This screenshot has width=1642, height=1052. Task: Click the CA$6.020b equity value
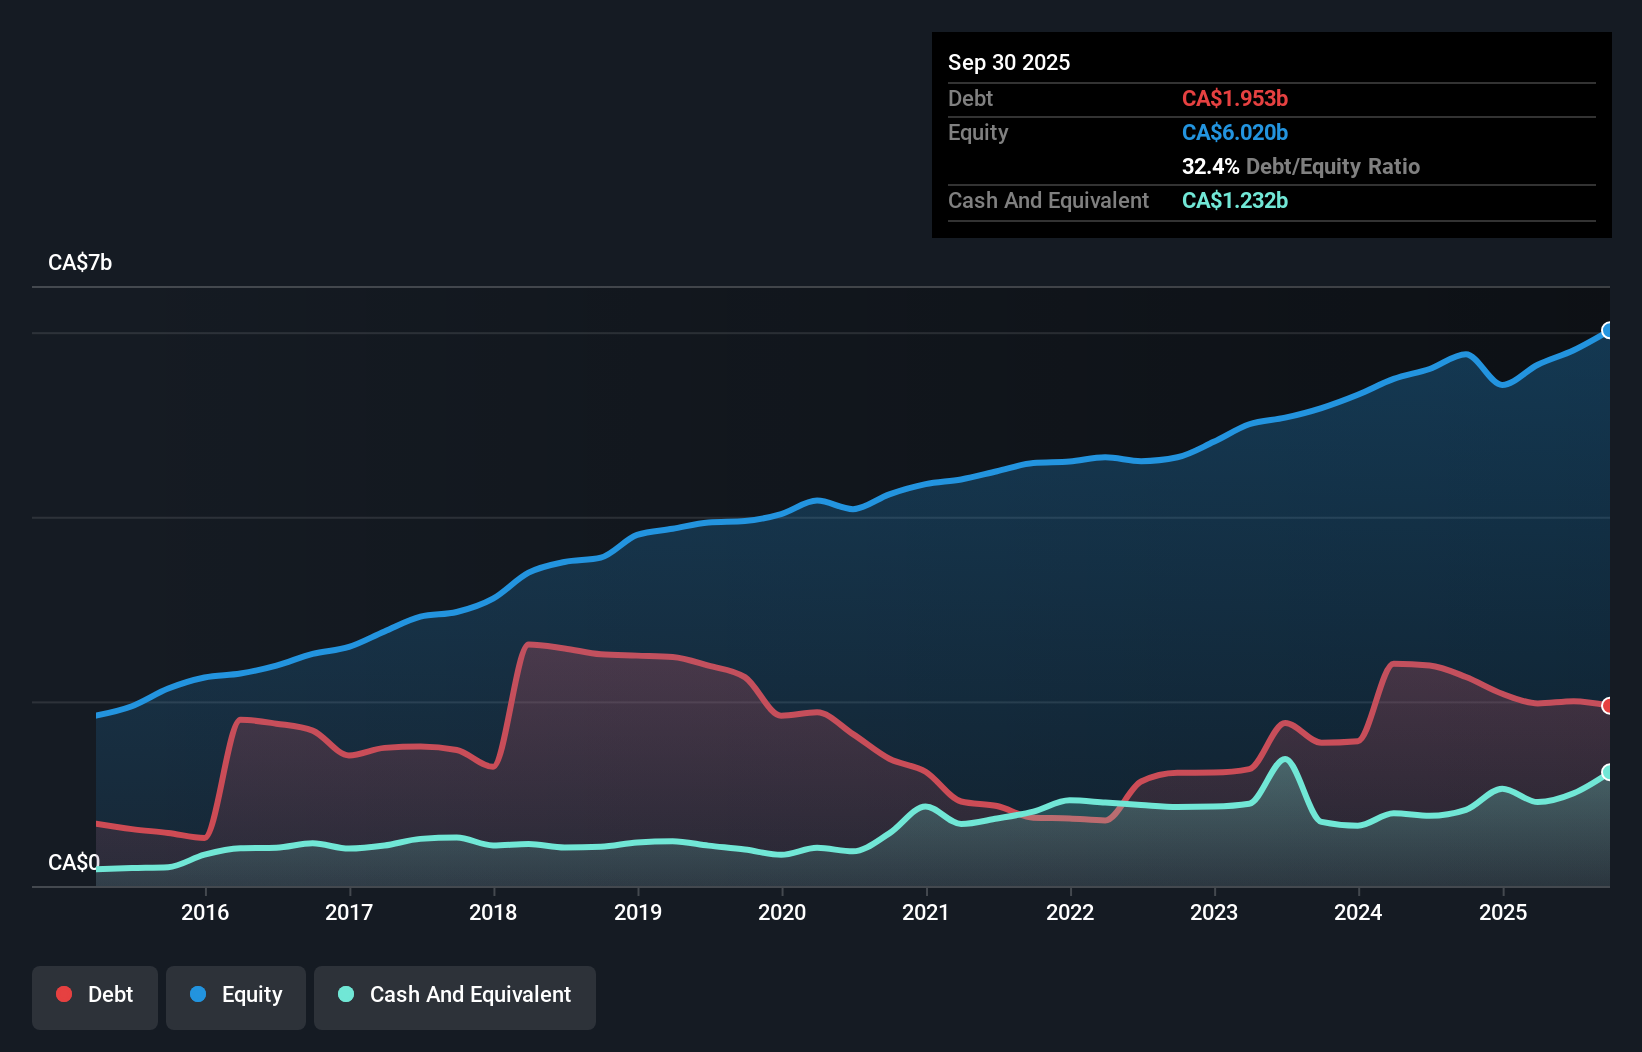(x=1235, y=132)
